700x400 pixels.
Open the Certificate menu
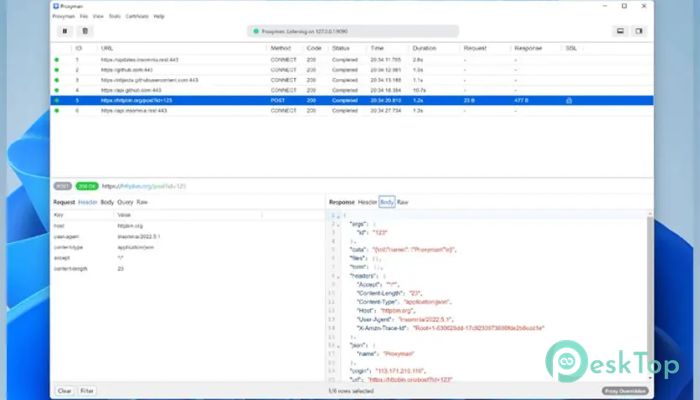tap(137, 17)
